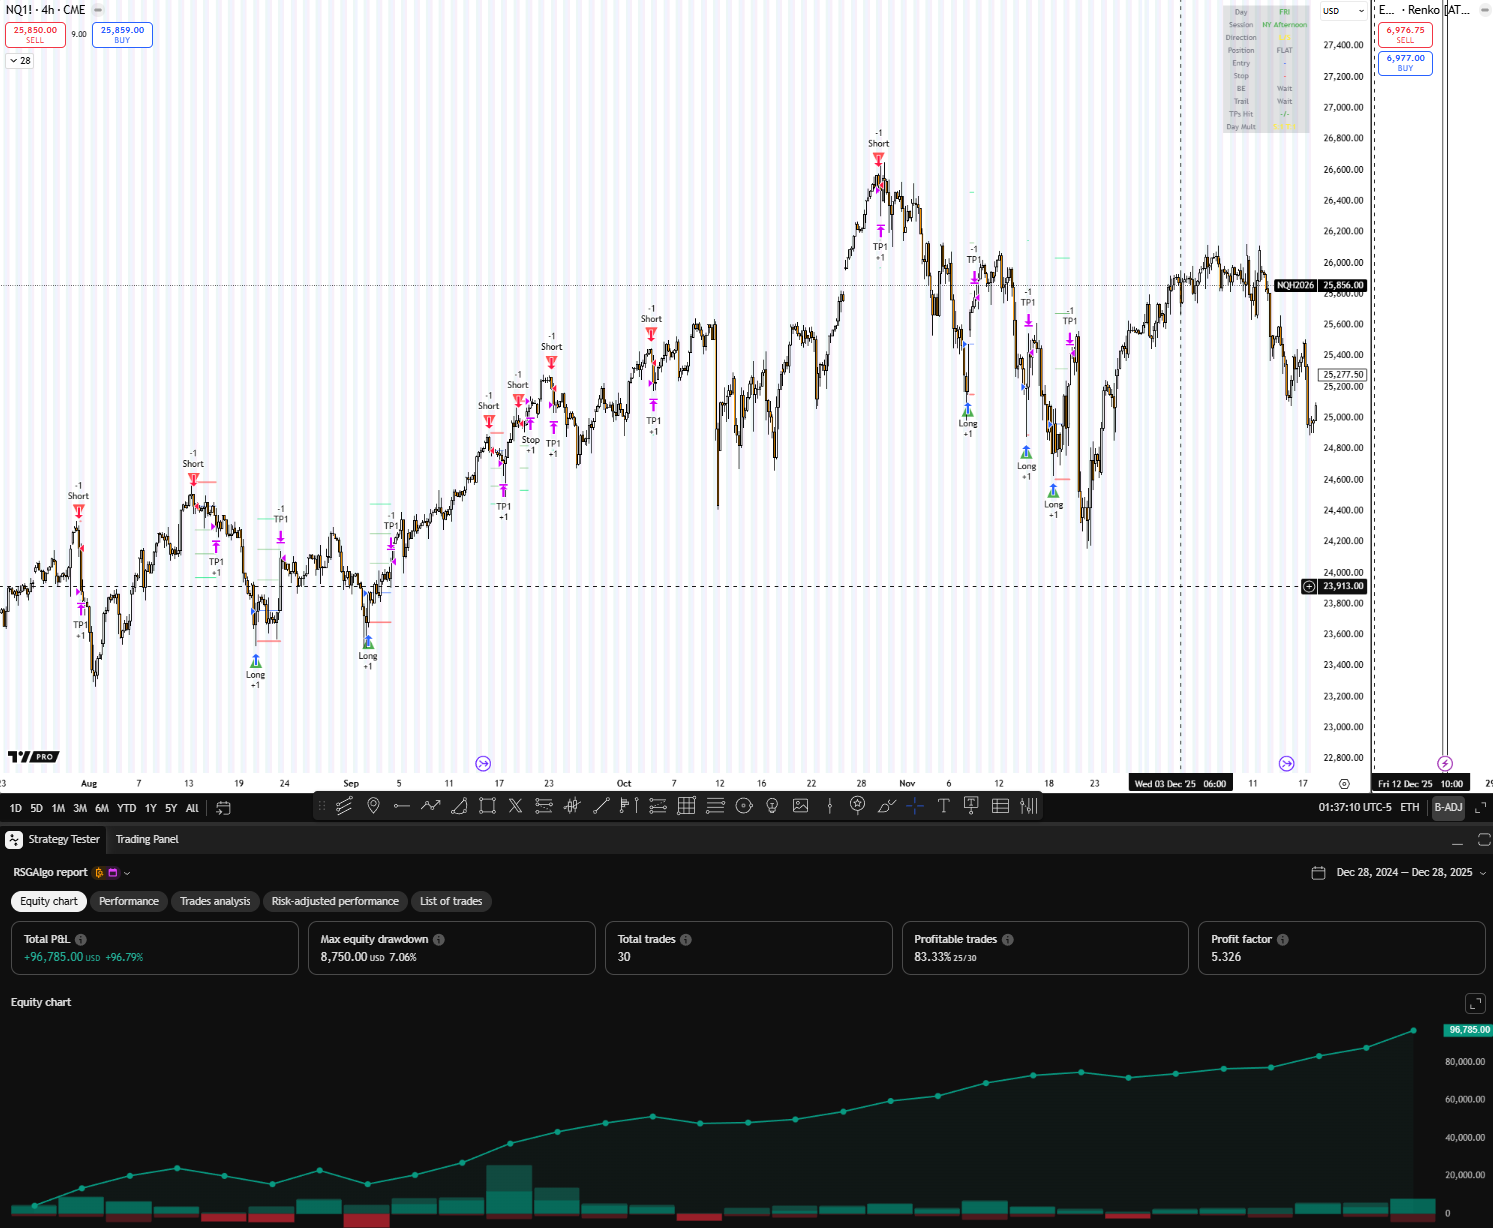
Task: Toggle fullscreen mode for the chart
Action: 1481,808
